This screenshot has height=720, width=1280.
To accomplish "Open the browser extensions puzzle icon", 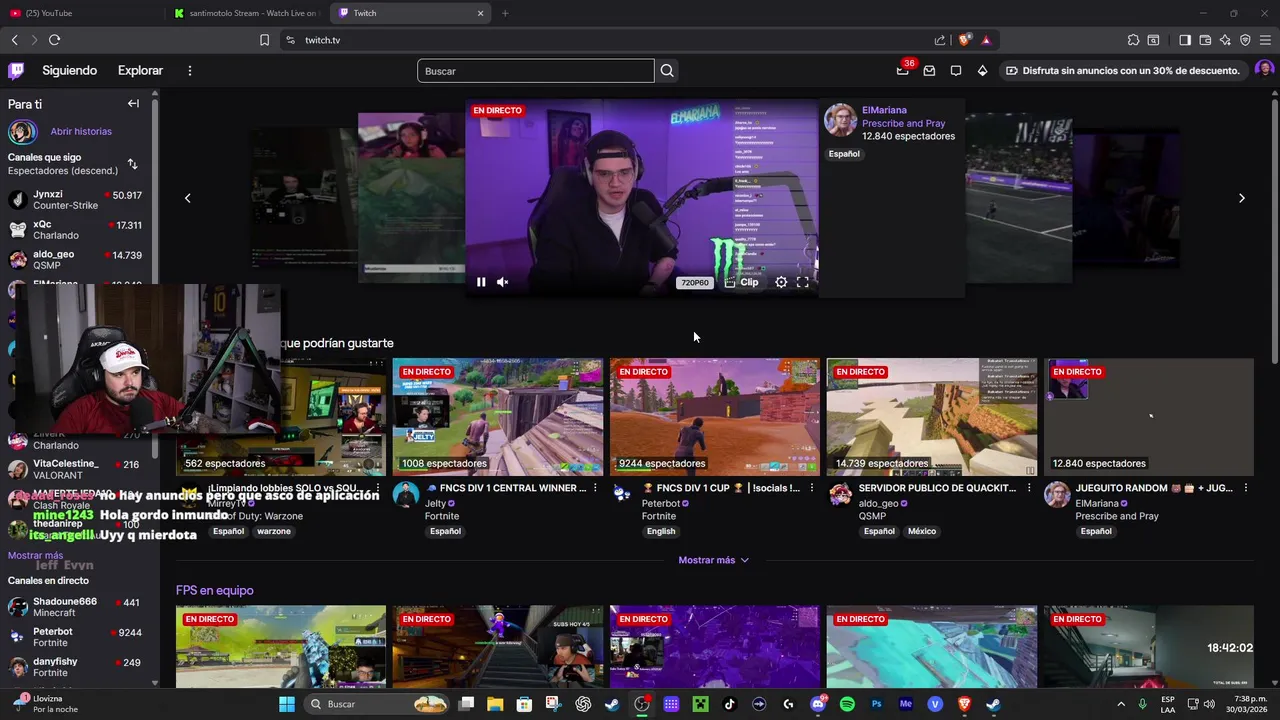I will [1133, 40].
